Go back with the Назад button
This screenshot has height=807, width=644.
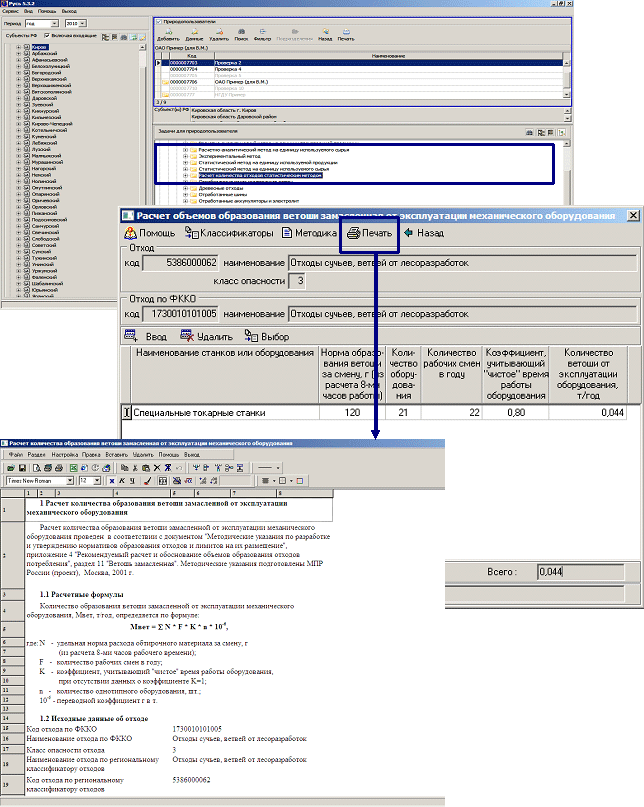(423, 233)
